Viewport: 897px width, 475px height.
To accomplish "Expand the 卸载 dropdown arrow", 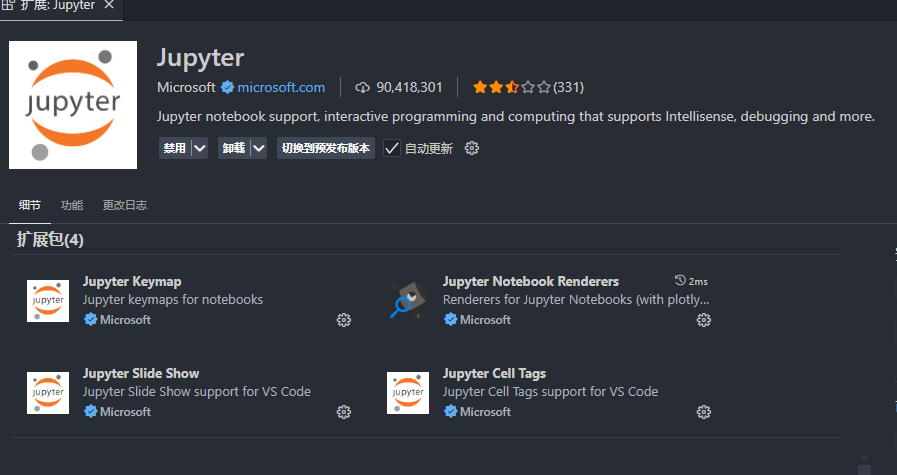I will point(259,148).
